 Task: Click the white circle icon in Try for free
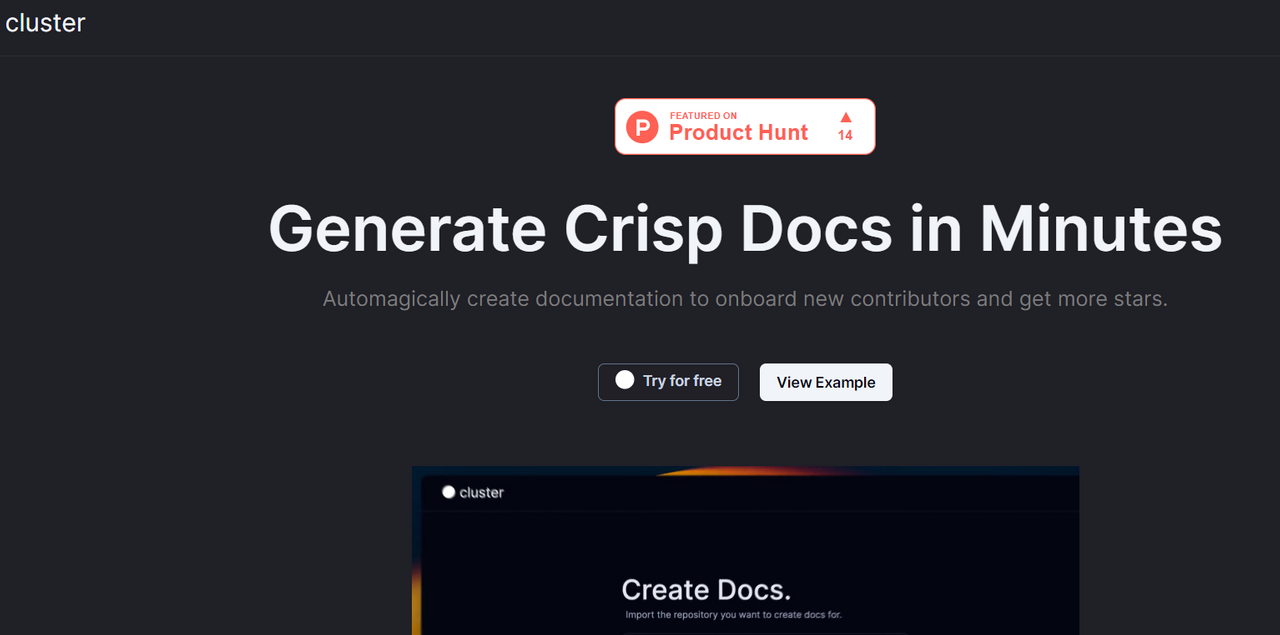click(x=625, y=380)
